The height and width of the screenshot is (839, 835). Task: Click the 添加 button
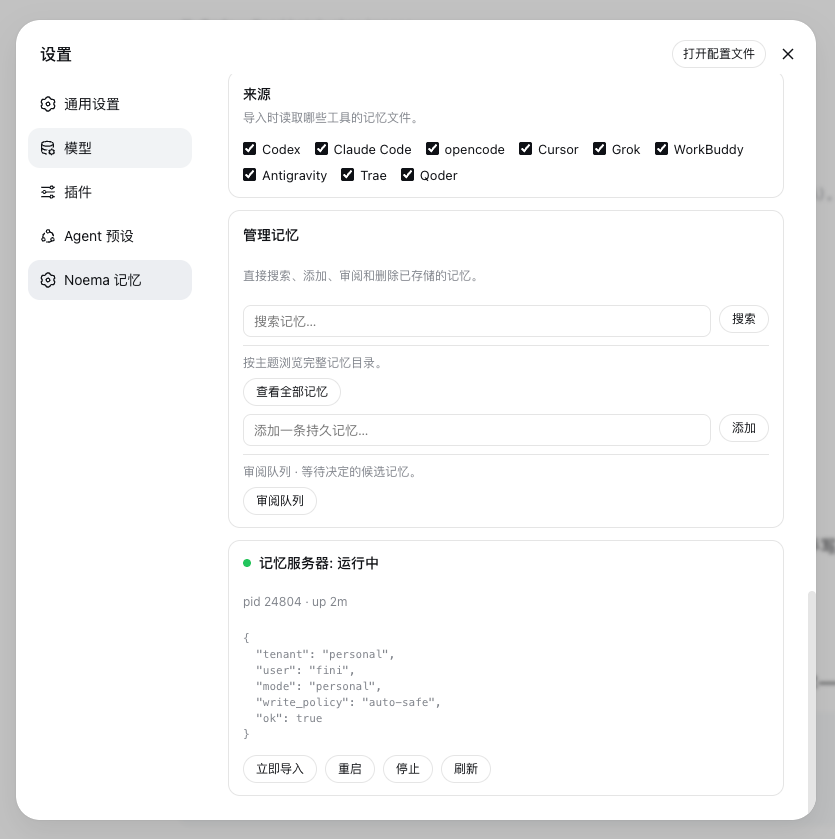pos(744,428)
